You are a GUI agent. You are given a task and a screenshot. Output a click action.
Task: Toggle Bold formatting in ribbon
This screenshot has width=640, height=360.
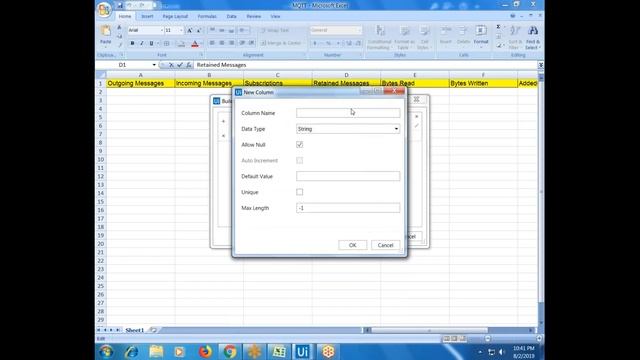132,43
